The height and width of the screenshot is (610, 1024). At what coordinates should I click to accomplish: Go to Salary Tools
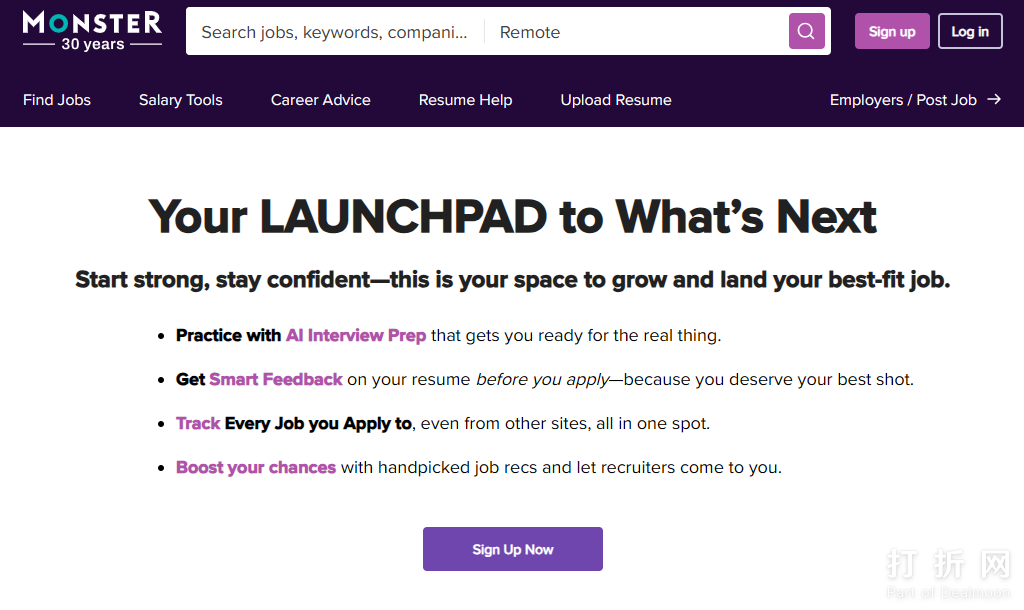coord(181,100)
